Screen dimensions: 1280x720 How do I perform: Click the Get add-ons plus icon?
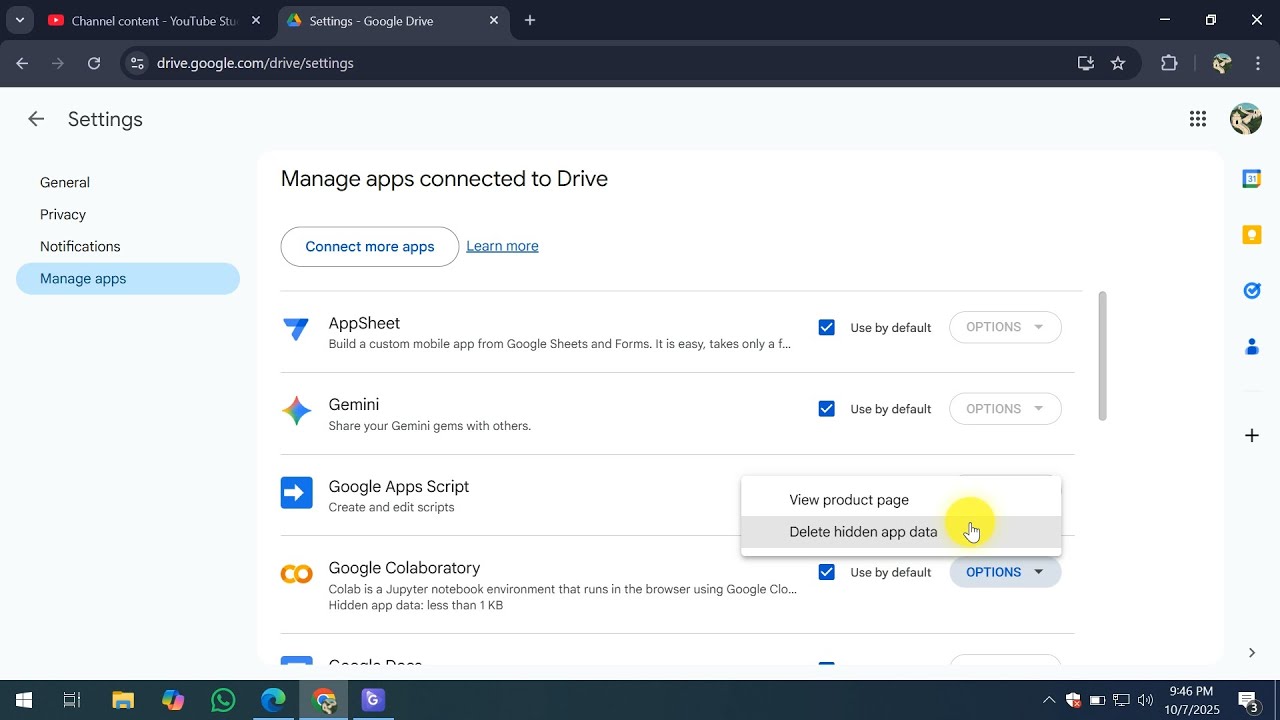point(1251,436)
